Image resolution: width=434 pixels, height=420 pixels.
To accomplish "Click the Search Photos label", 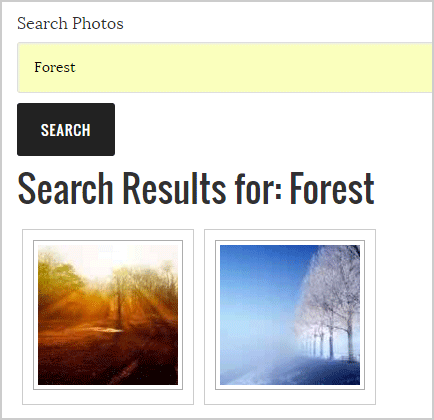I will (x=70, y=24).
